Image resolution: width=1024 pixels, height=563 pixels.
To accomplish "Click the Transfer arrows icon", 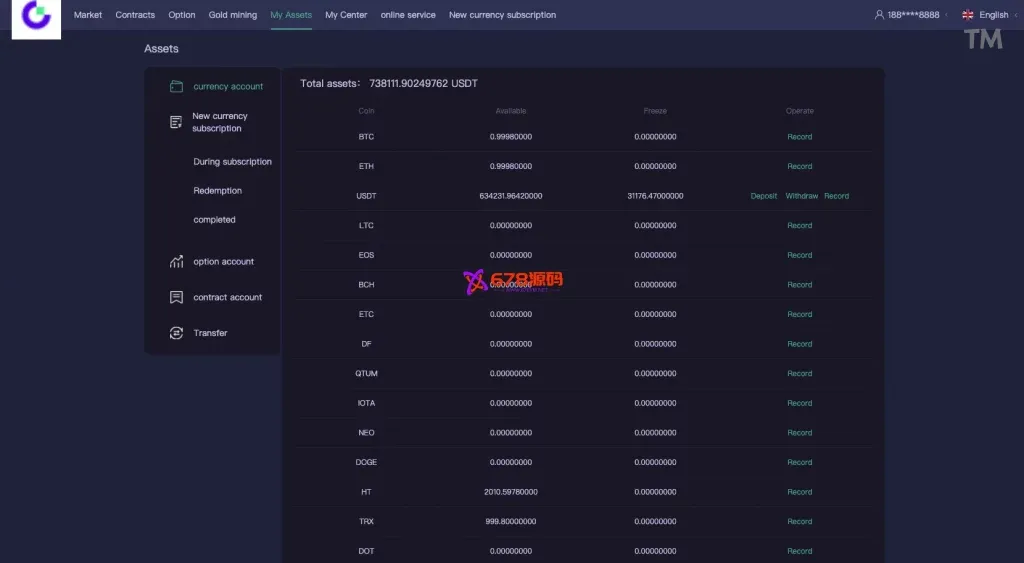I will pos(176,333).
